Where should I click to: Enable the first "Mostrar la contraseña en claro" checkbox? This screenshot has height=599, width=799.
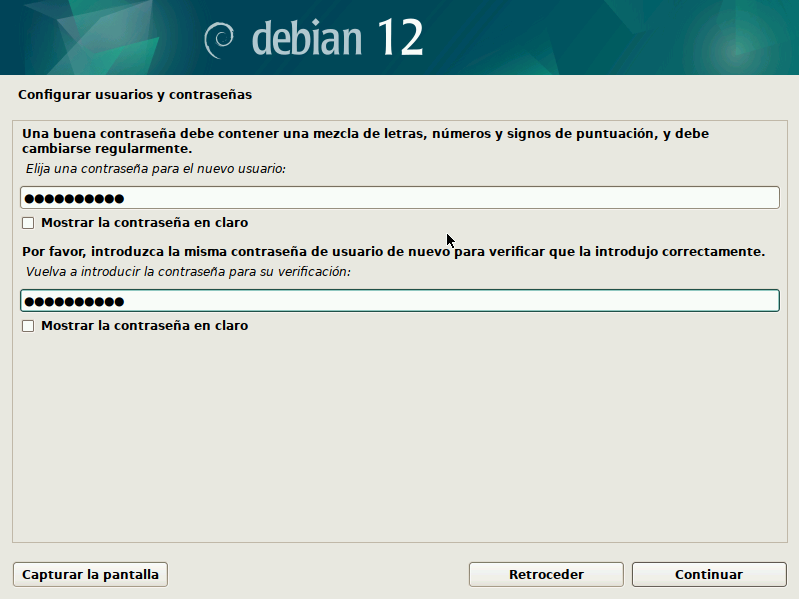28,223
